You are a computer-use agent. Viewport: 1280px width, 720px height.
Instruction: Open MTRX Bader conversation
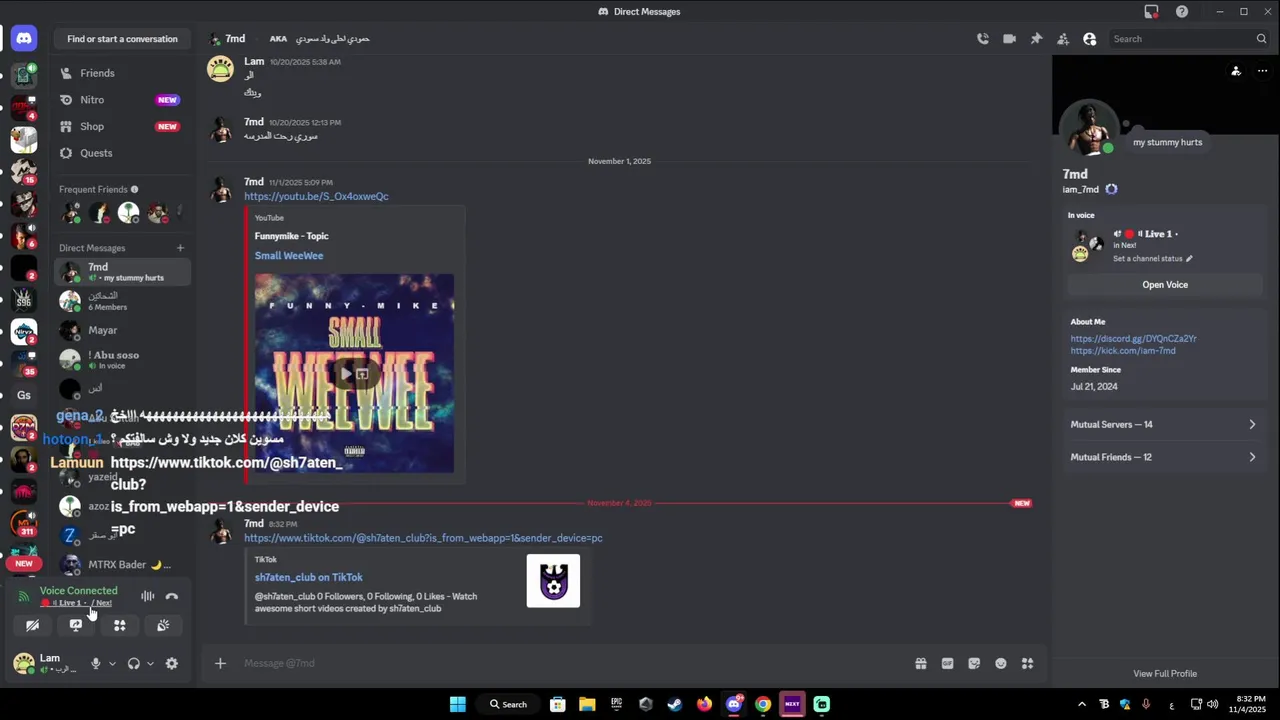[122, 565]
